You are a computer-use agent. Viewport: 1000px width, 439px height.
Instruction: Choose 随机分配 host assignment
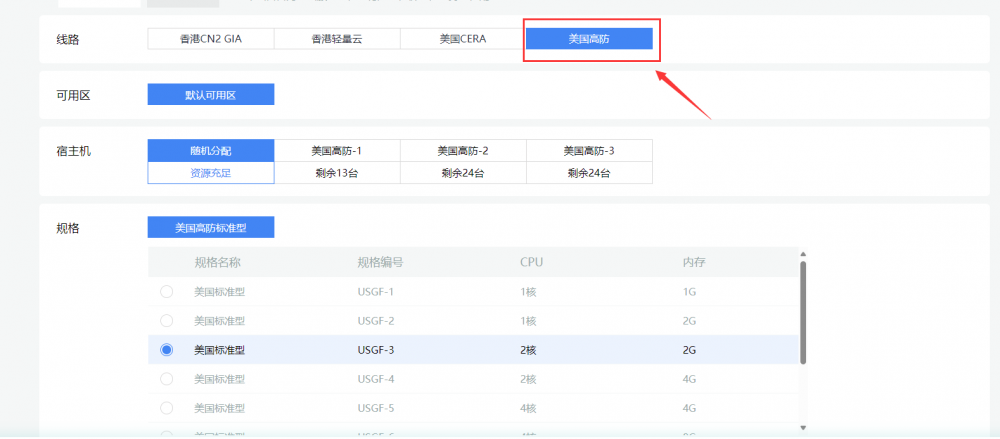point(211,151)
